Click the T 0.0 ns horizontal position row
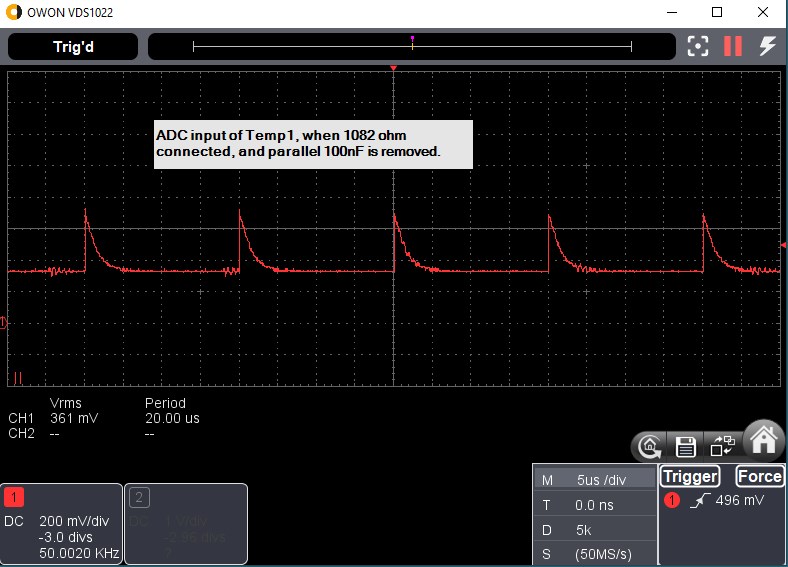788x567 pixels. coord(594,505)
